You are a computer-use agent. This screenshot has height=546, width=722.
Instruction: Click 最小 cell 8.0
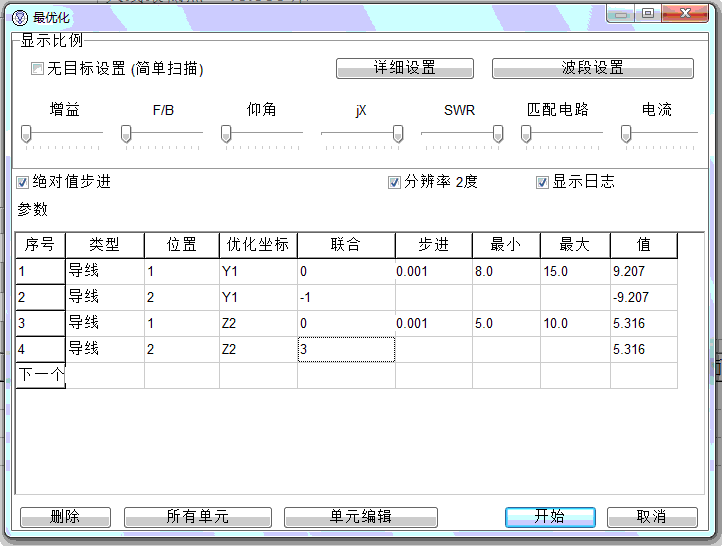[x=507, y=271]
